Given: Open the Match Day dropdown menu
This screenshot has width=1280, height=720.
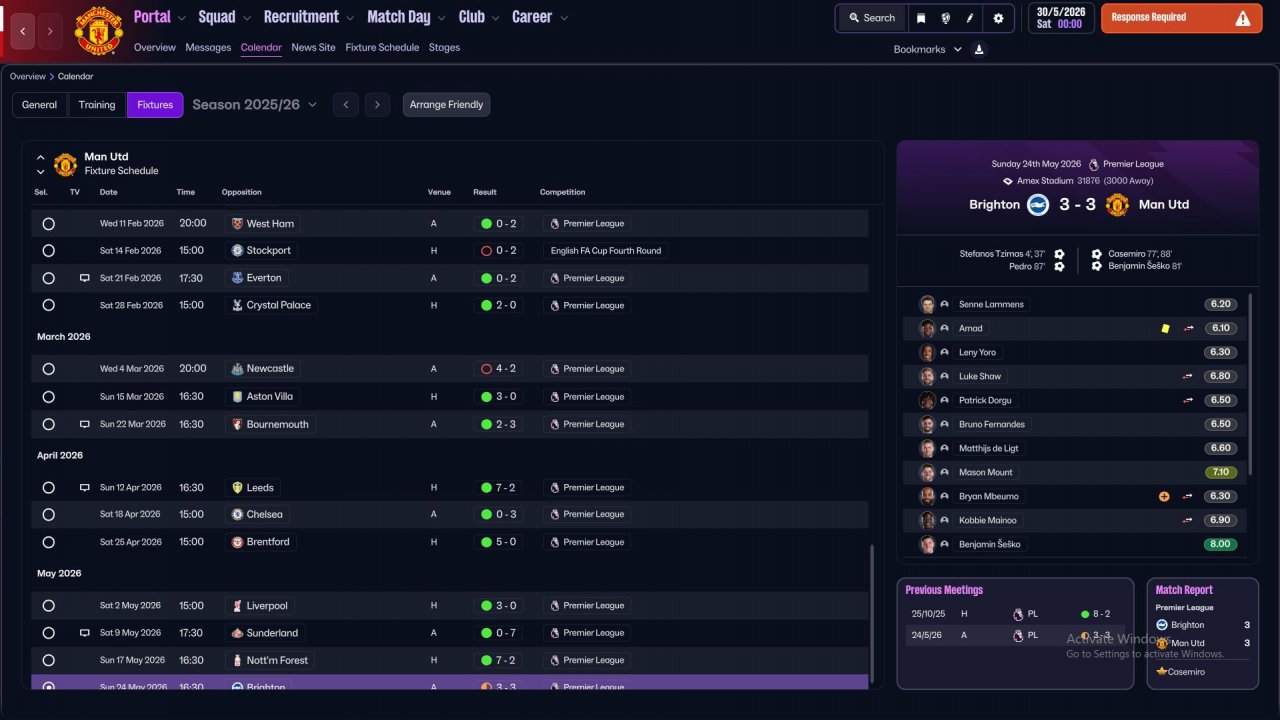Looking at the screenshot, I should tap(406, 17).
